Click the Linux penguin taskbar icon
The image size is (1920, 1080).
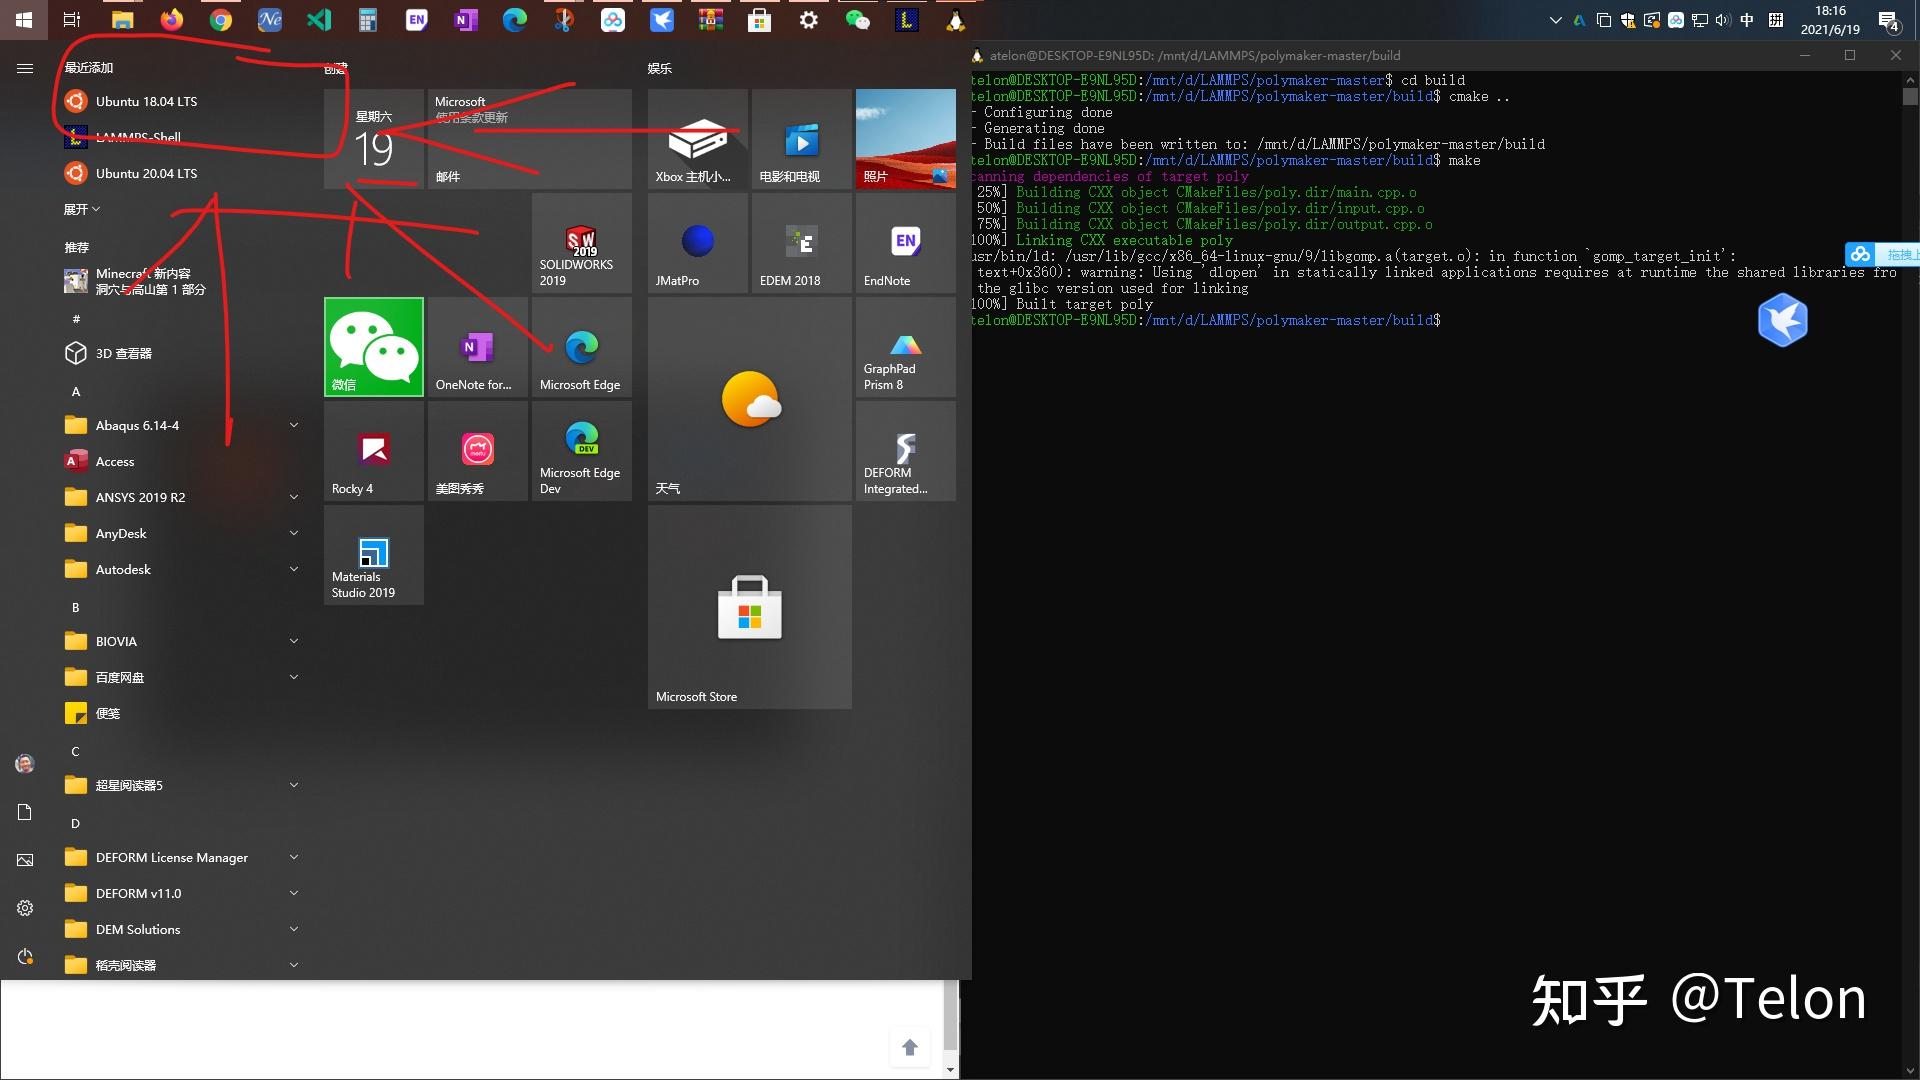(x=956, y=19)
